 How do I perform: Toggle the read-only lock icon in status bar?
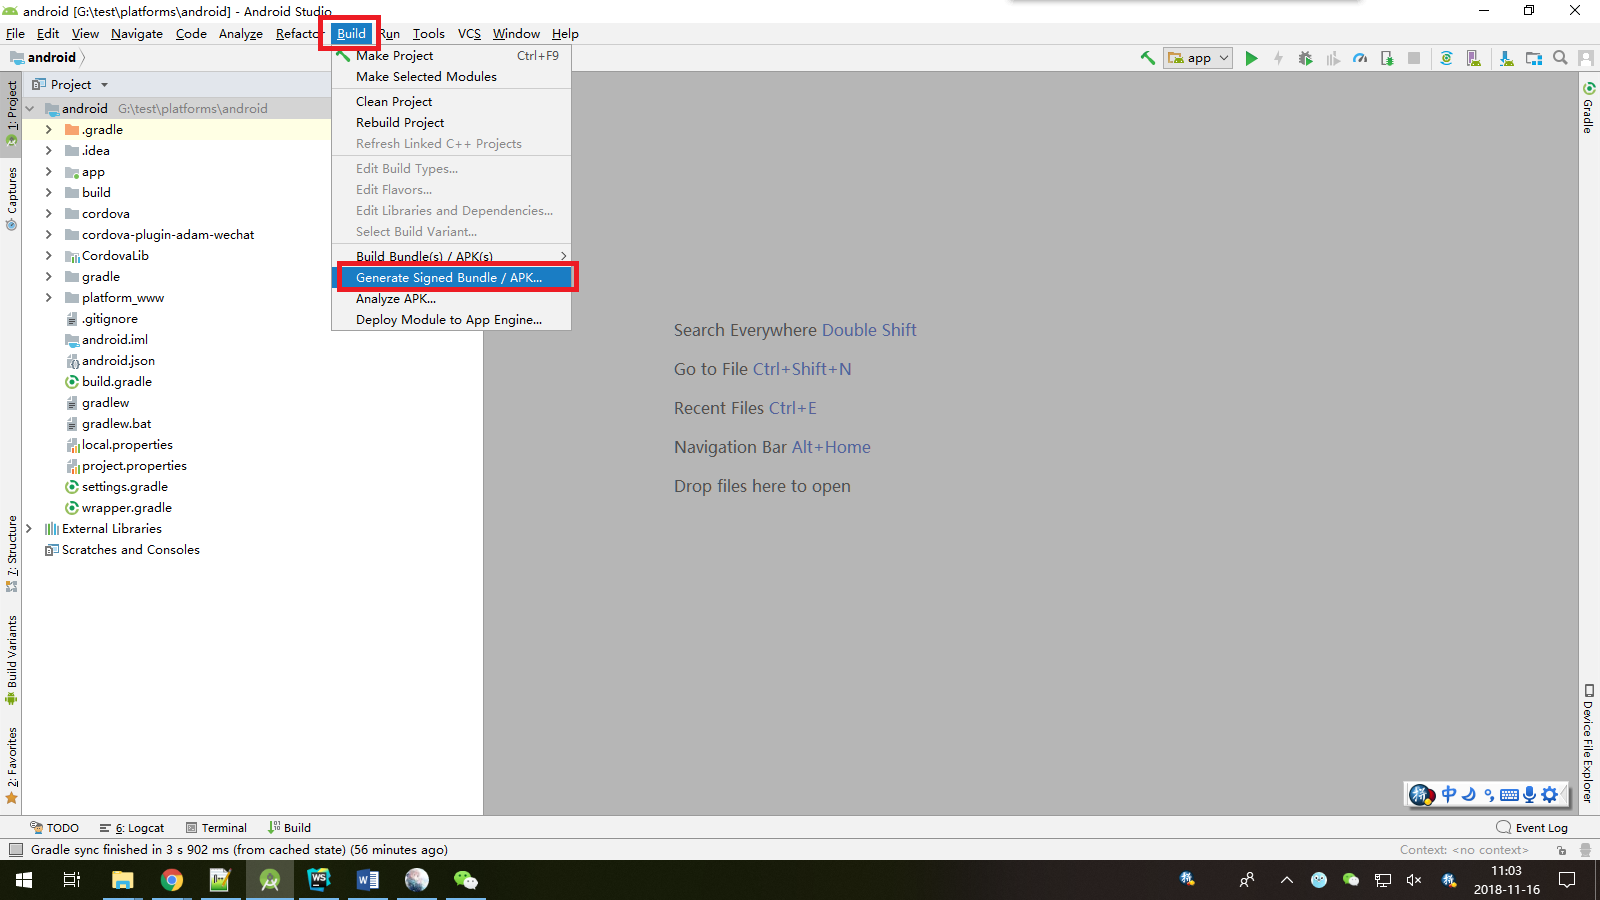1561,850
